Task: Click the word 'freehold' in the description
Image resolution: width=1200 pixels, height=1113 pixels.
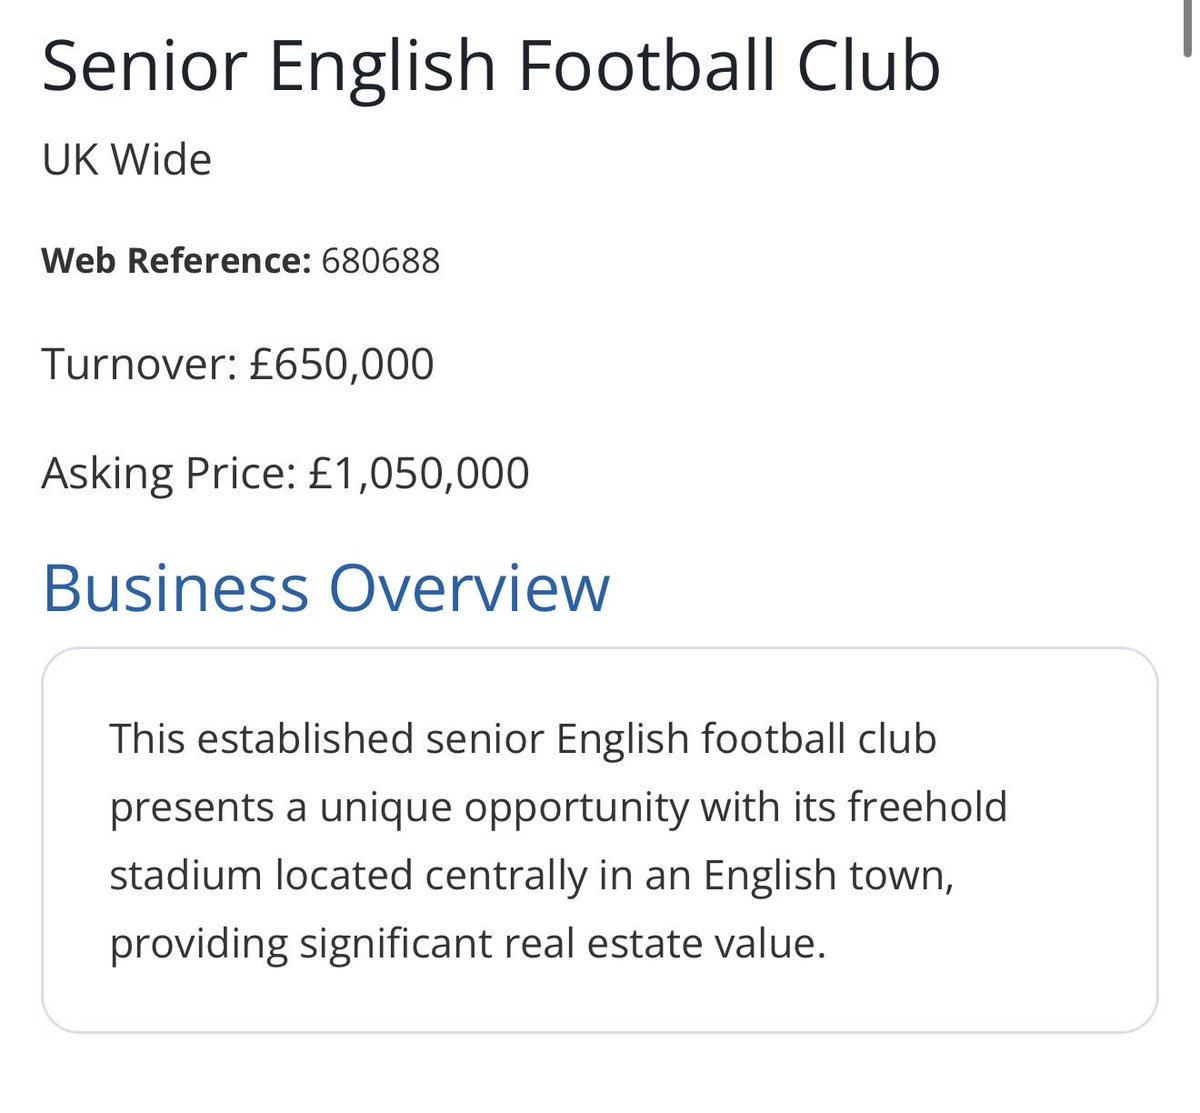Action: click(927, 807)
